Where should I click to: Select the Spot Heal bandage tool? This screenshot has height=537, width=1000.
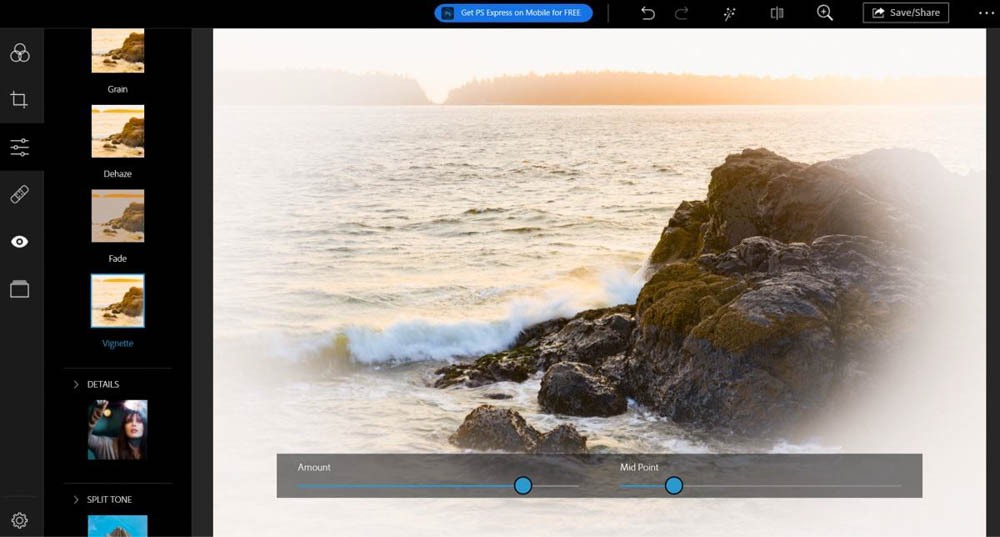(x=20, y=195)
